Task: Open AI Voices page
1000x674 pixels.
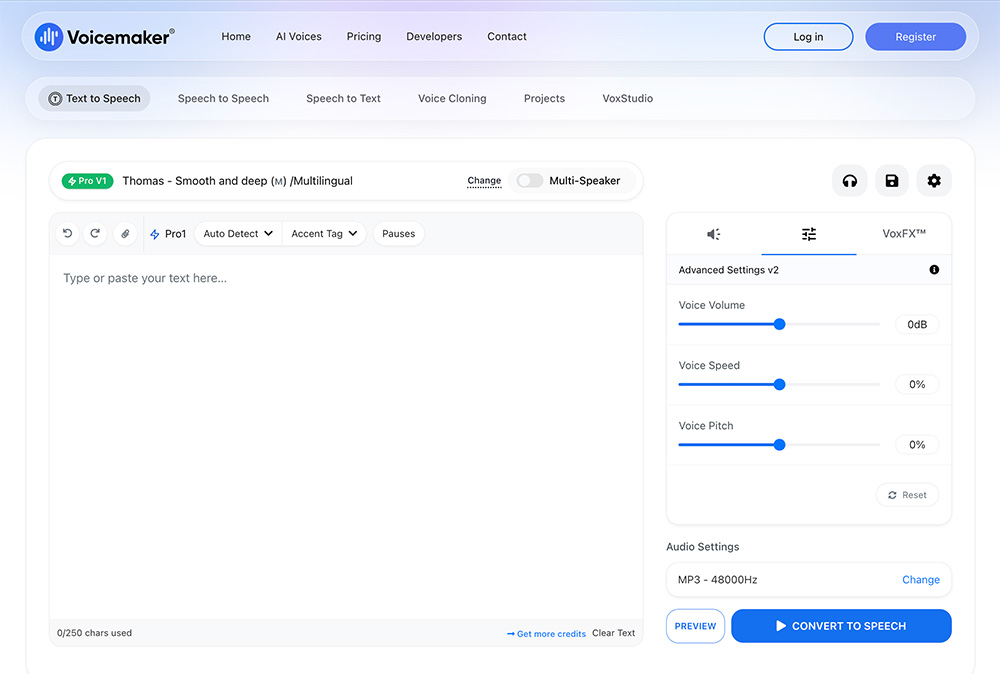Action: (x=298, y=37)
